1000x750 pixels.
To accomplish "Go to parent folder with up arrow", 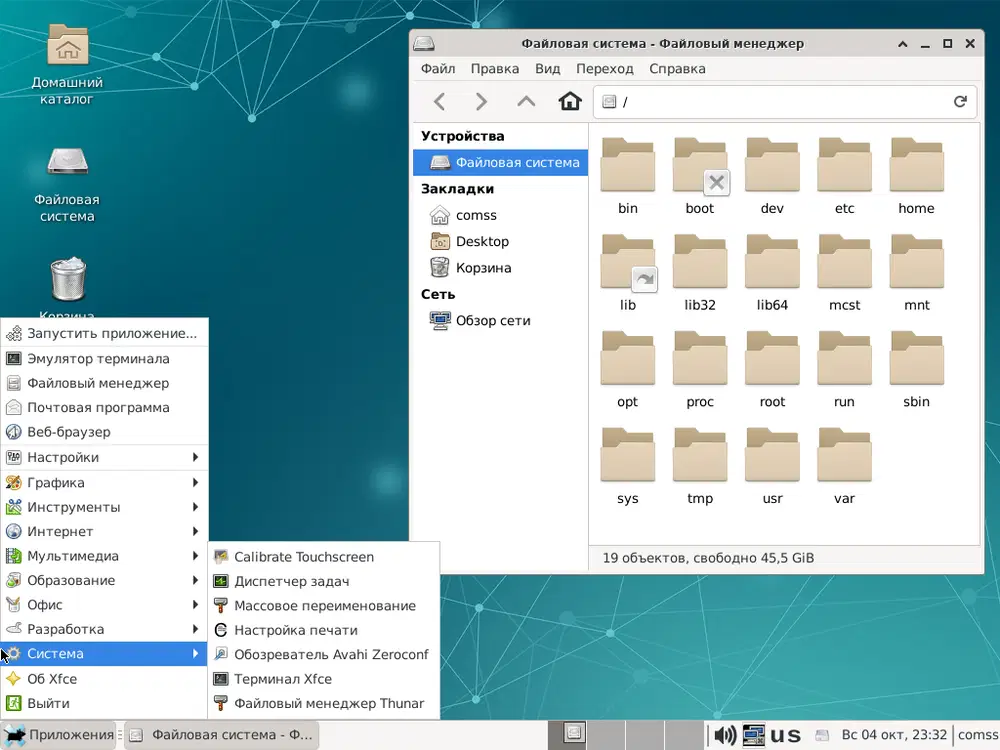I will click(x=526, y=101).
